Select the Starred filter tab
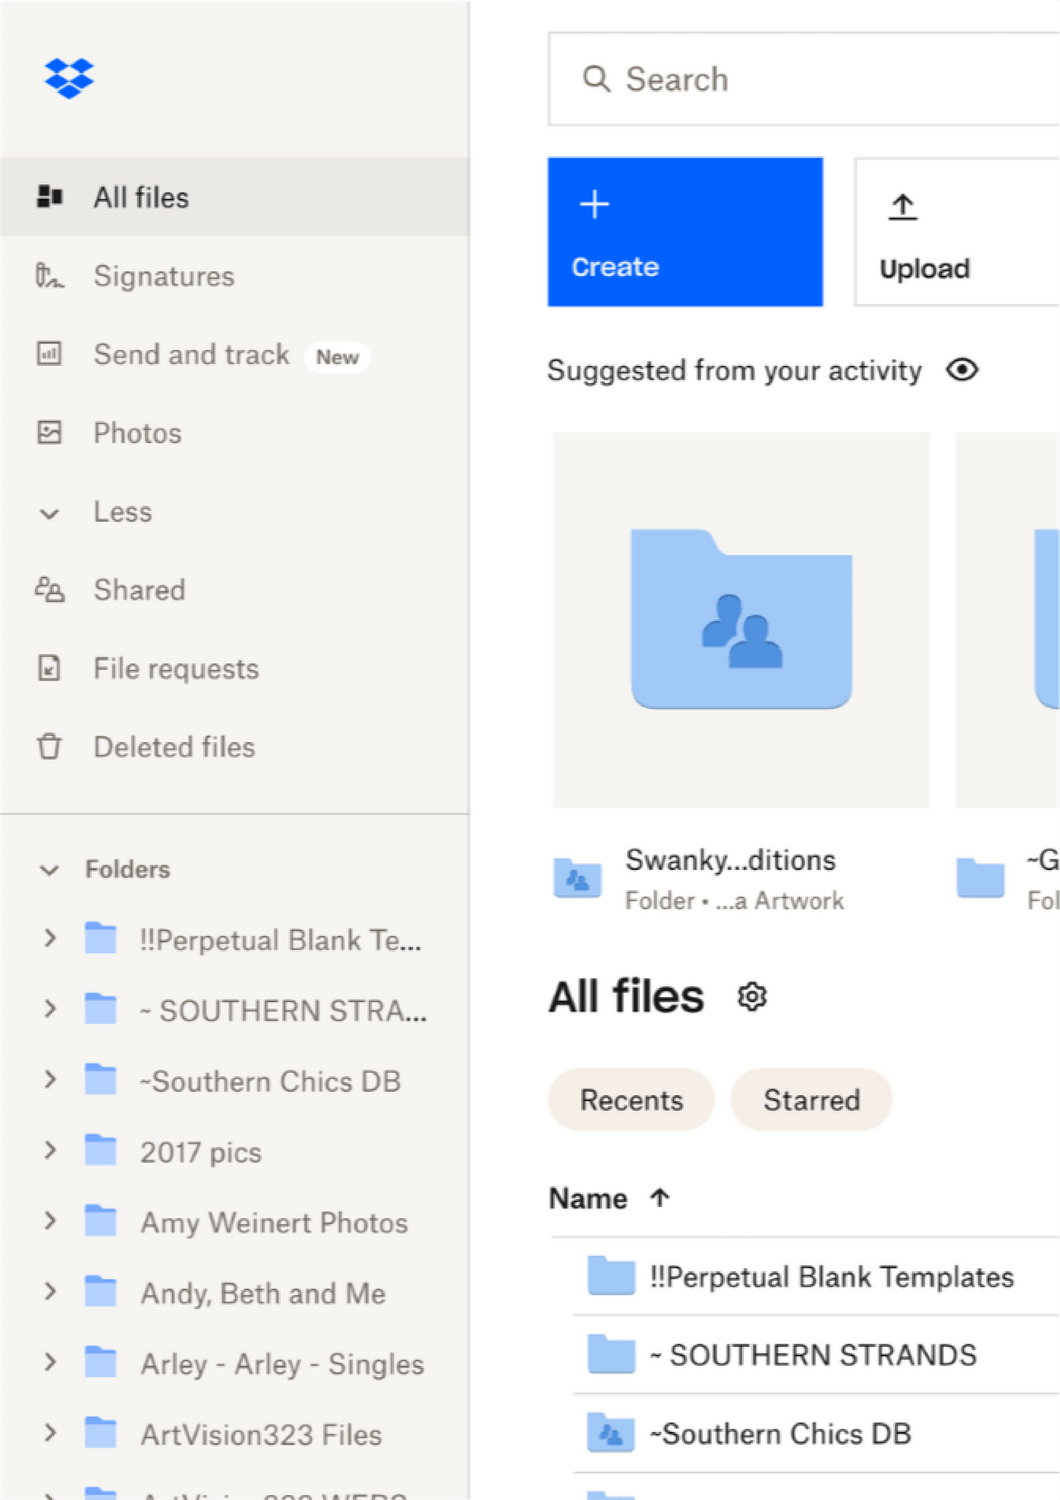This screenshot has width=1060, height=1500. click(811, 1100)
